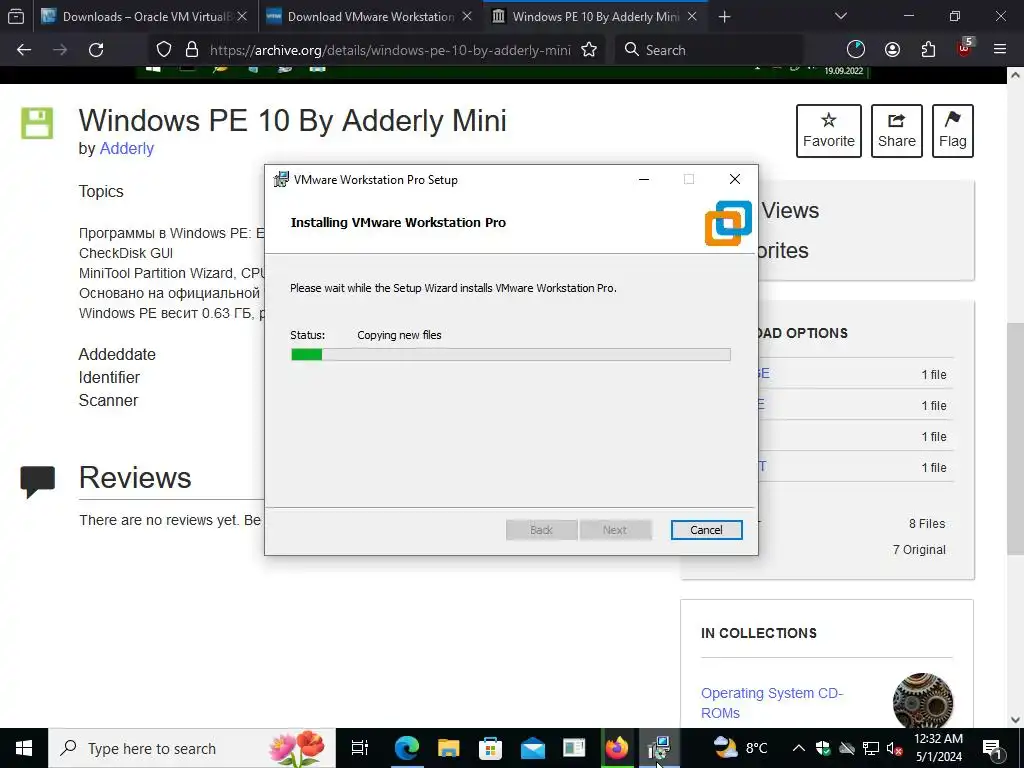This screenshot has width=1024, height=768.
Task: Click the disabled Back button in setup
Action: [541, 530]
